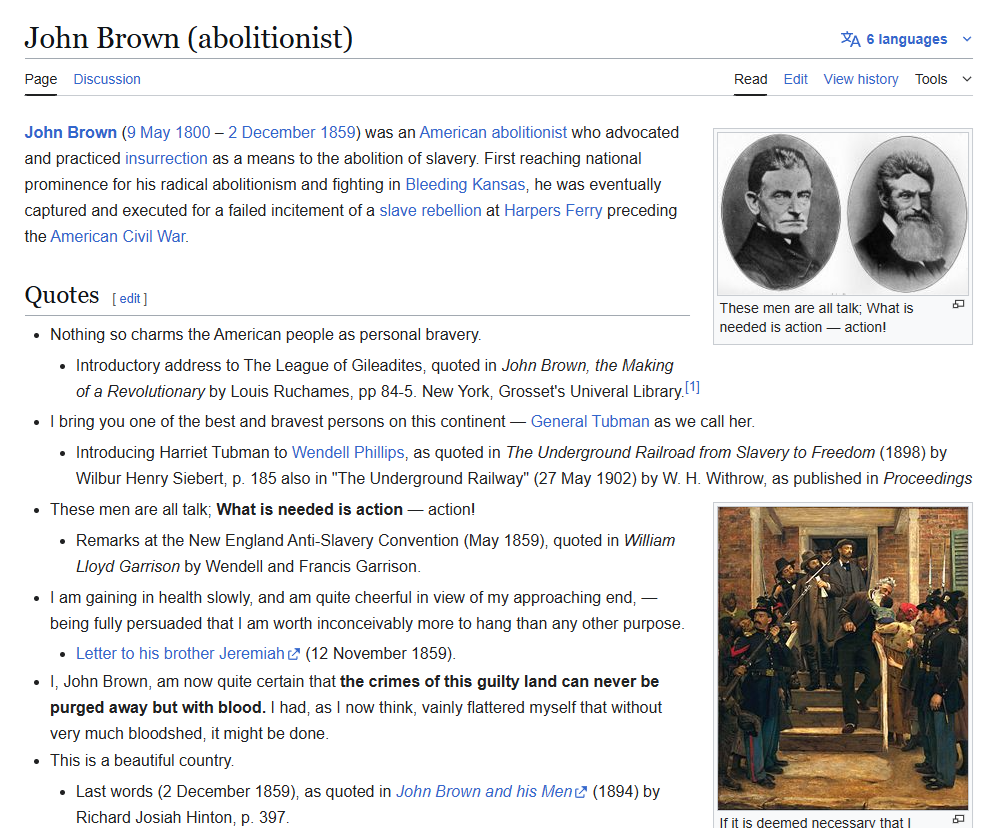Click the page title John Brown (abolitionist)
The image size is (995, 828).
click(188, 38)
